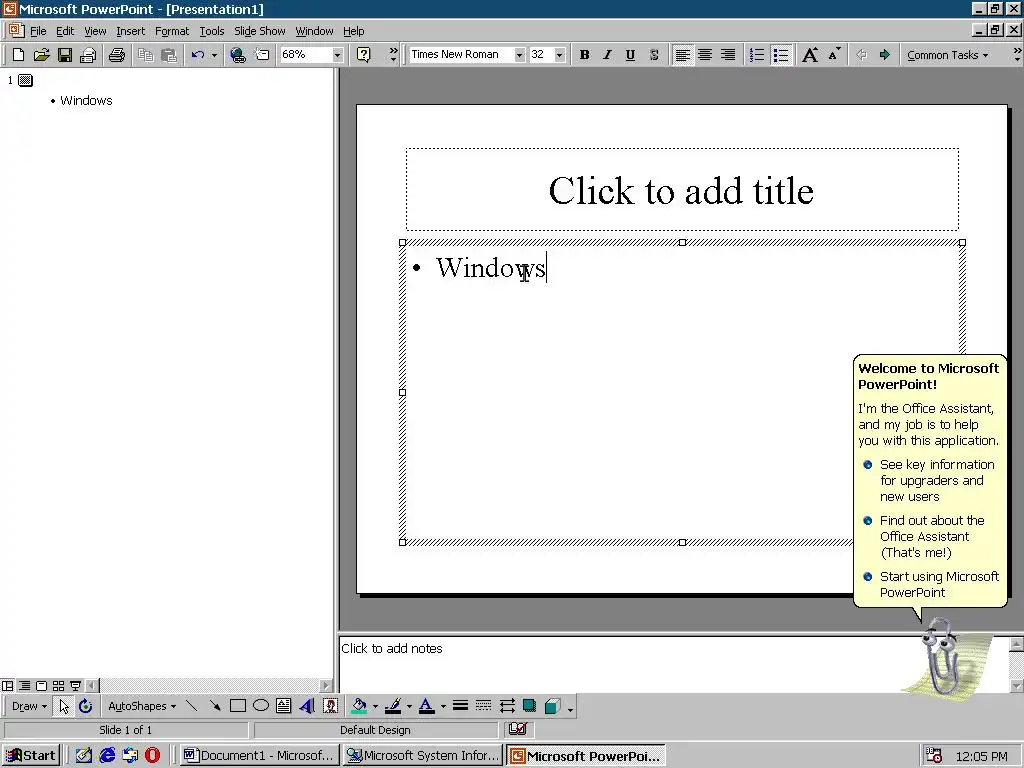The width and height of the screenshot is (1024, 768).
Task: Create a new presentation with New icon
Action: 18,55
